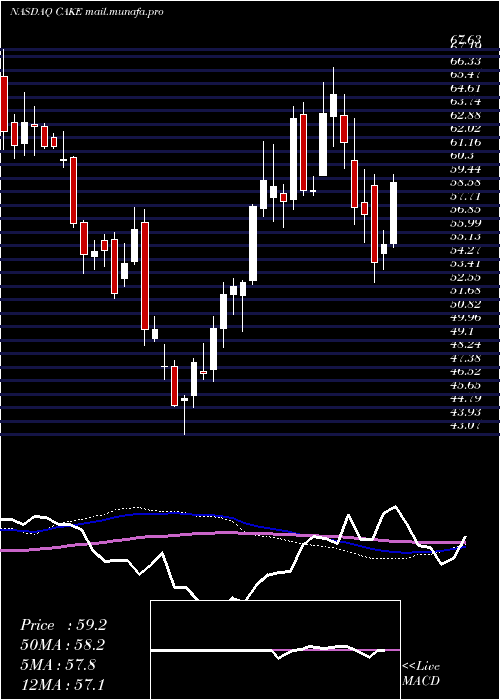
Task: Select the 55.13 price value
Action: [466, 237]
